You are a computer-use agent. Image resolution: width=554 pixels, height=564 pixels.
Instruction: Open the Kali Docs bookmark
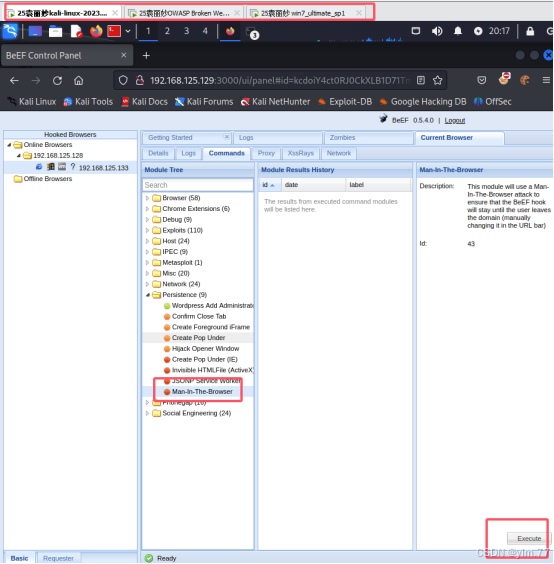point(145,102)
